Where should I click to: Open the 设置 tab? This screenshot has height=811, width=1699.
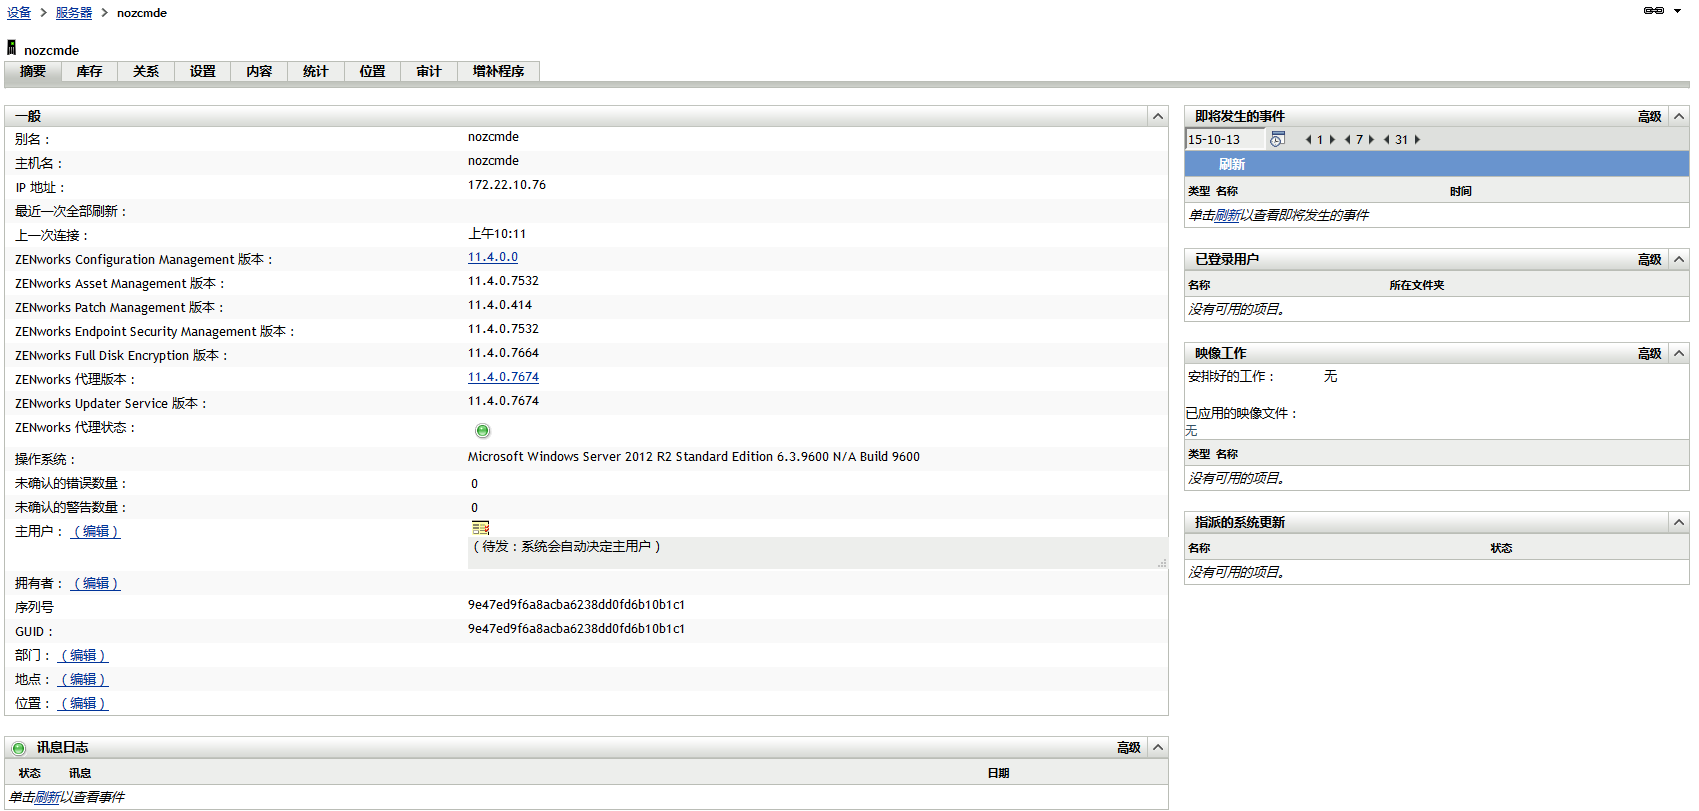203,71
